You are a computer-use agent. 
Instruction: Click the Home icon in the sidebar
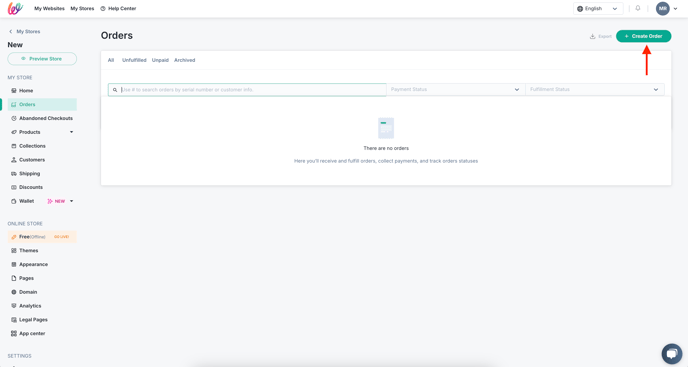14,90
